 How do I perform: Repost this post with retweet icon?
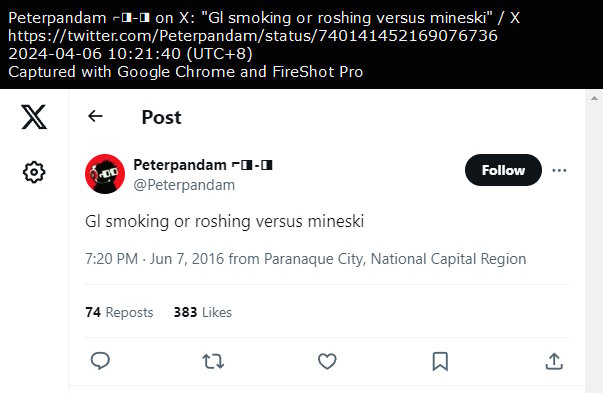pyautogui.click(x=213, y=361)
